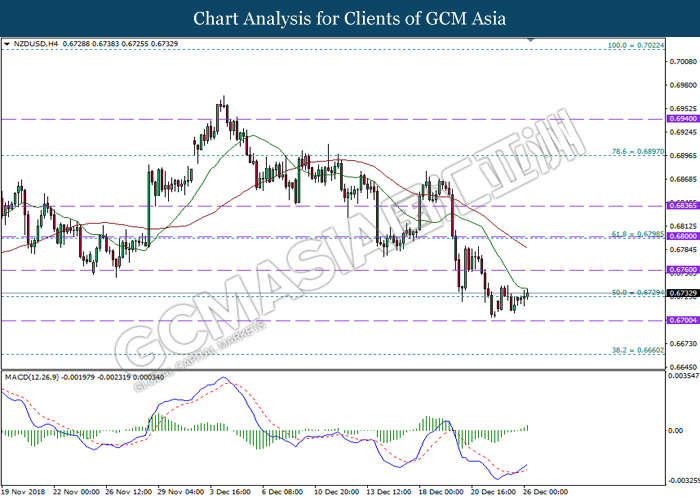Click the 0.69245 price axis value
The width and height of the screenshot is (700, 500).
[x=683, y=132]
